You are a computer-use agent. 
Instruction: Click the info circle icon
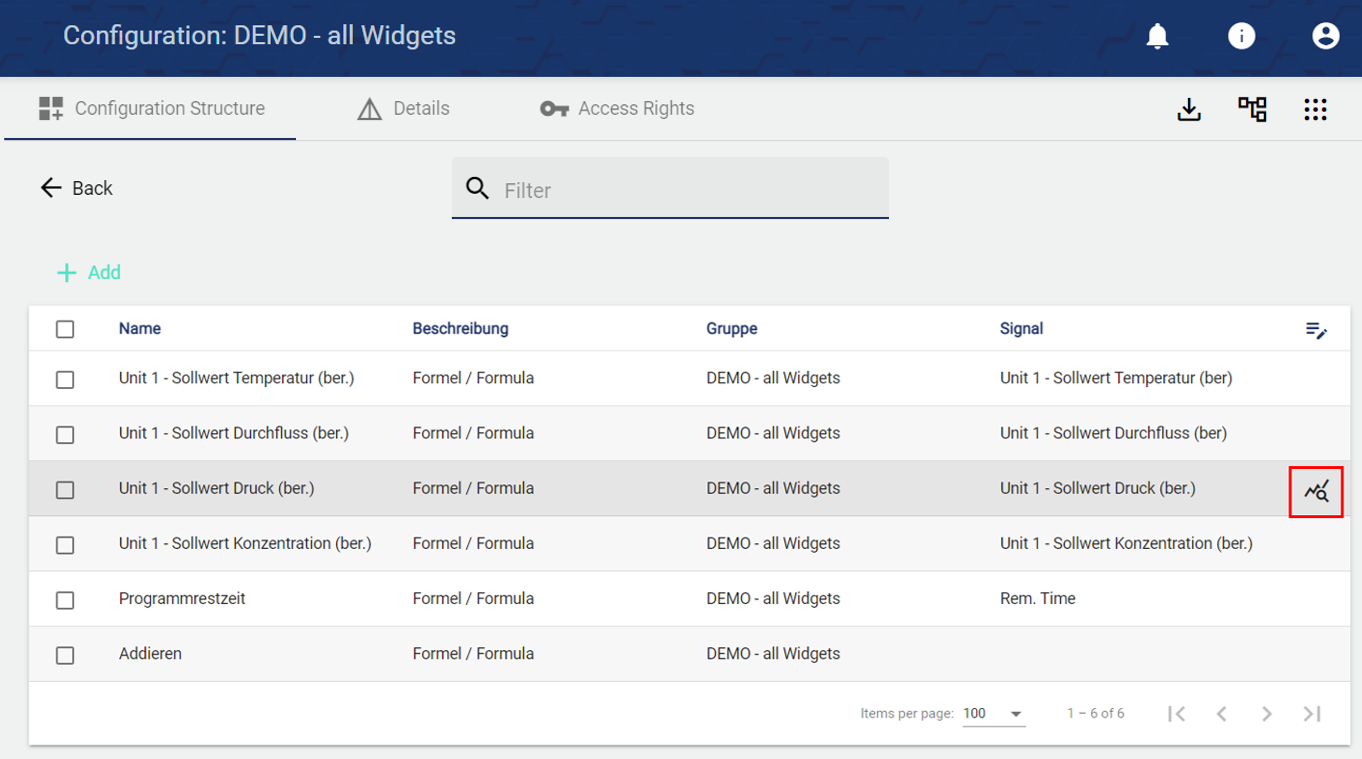click(1241, 36)
